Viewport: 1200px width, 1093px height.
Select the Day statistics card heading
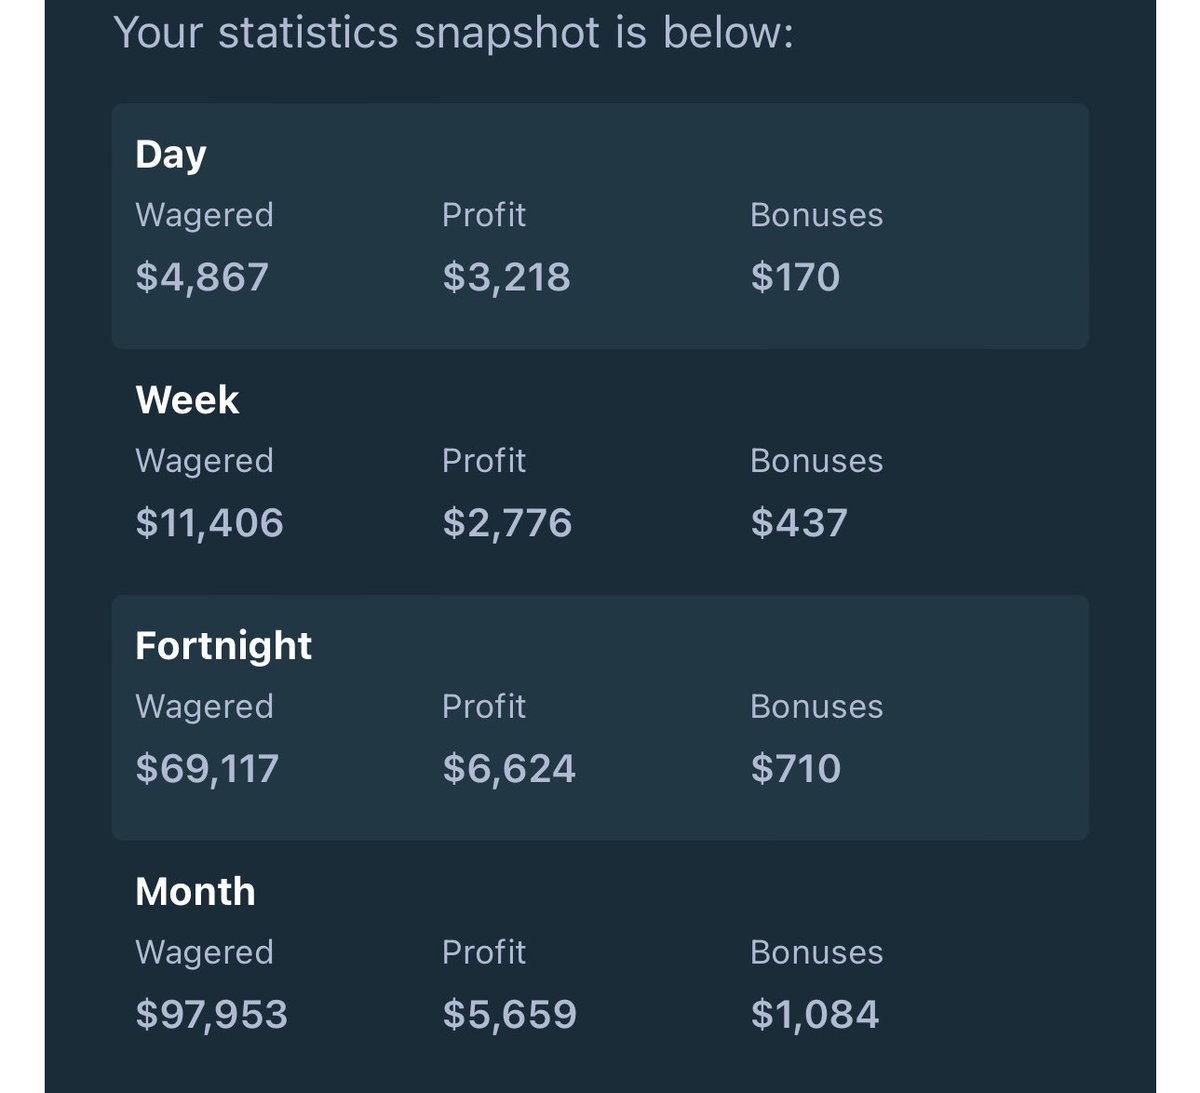(x=171, y=155)
